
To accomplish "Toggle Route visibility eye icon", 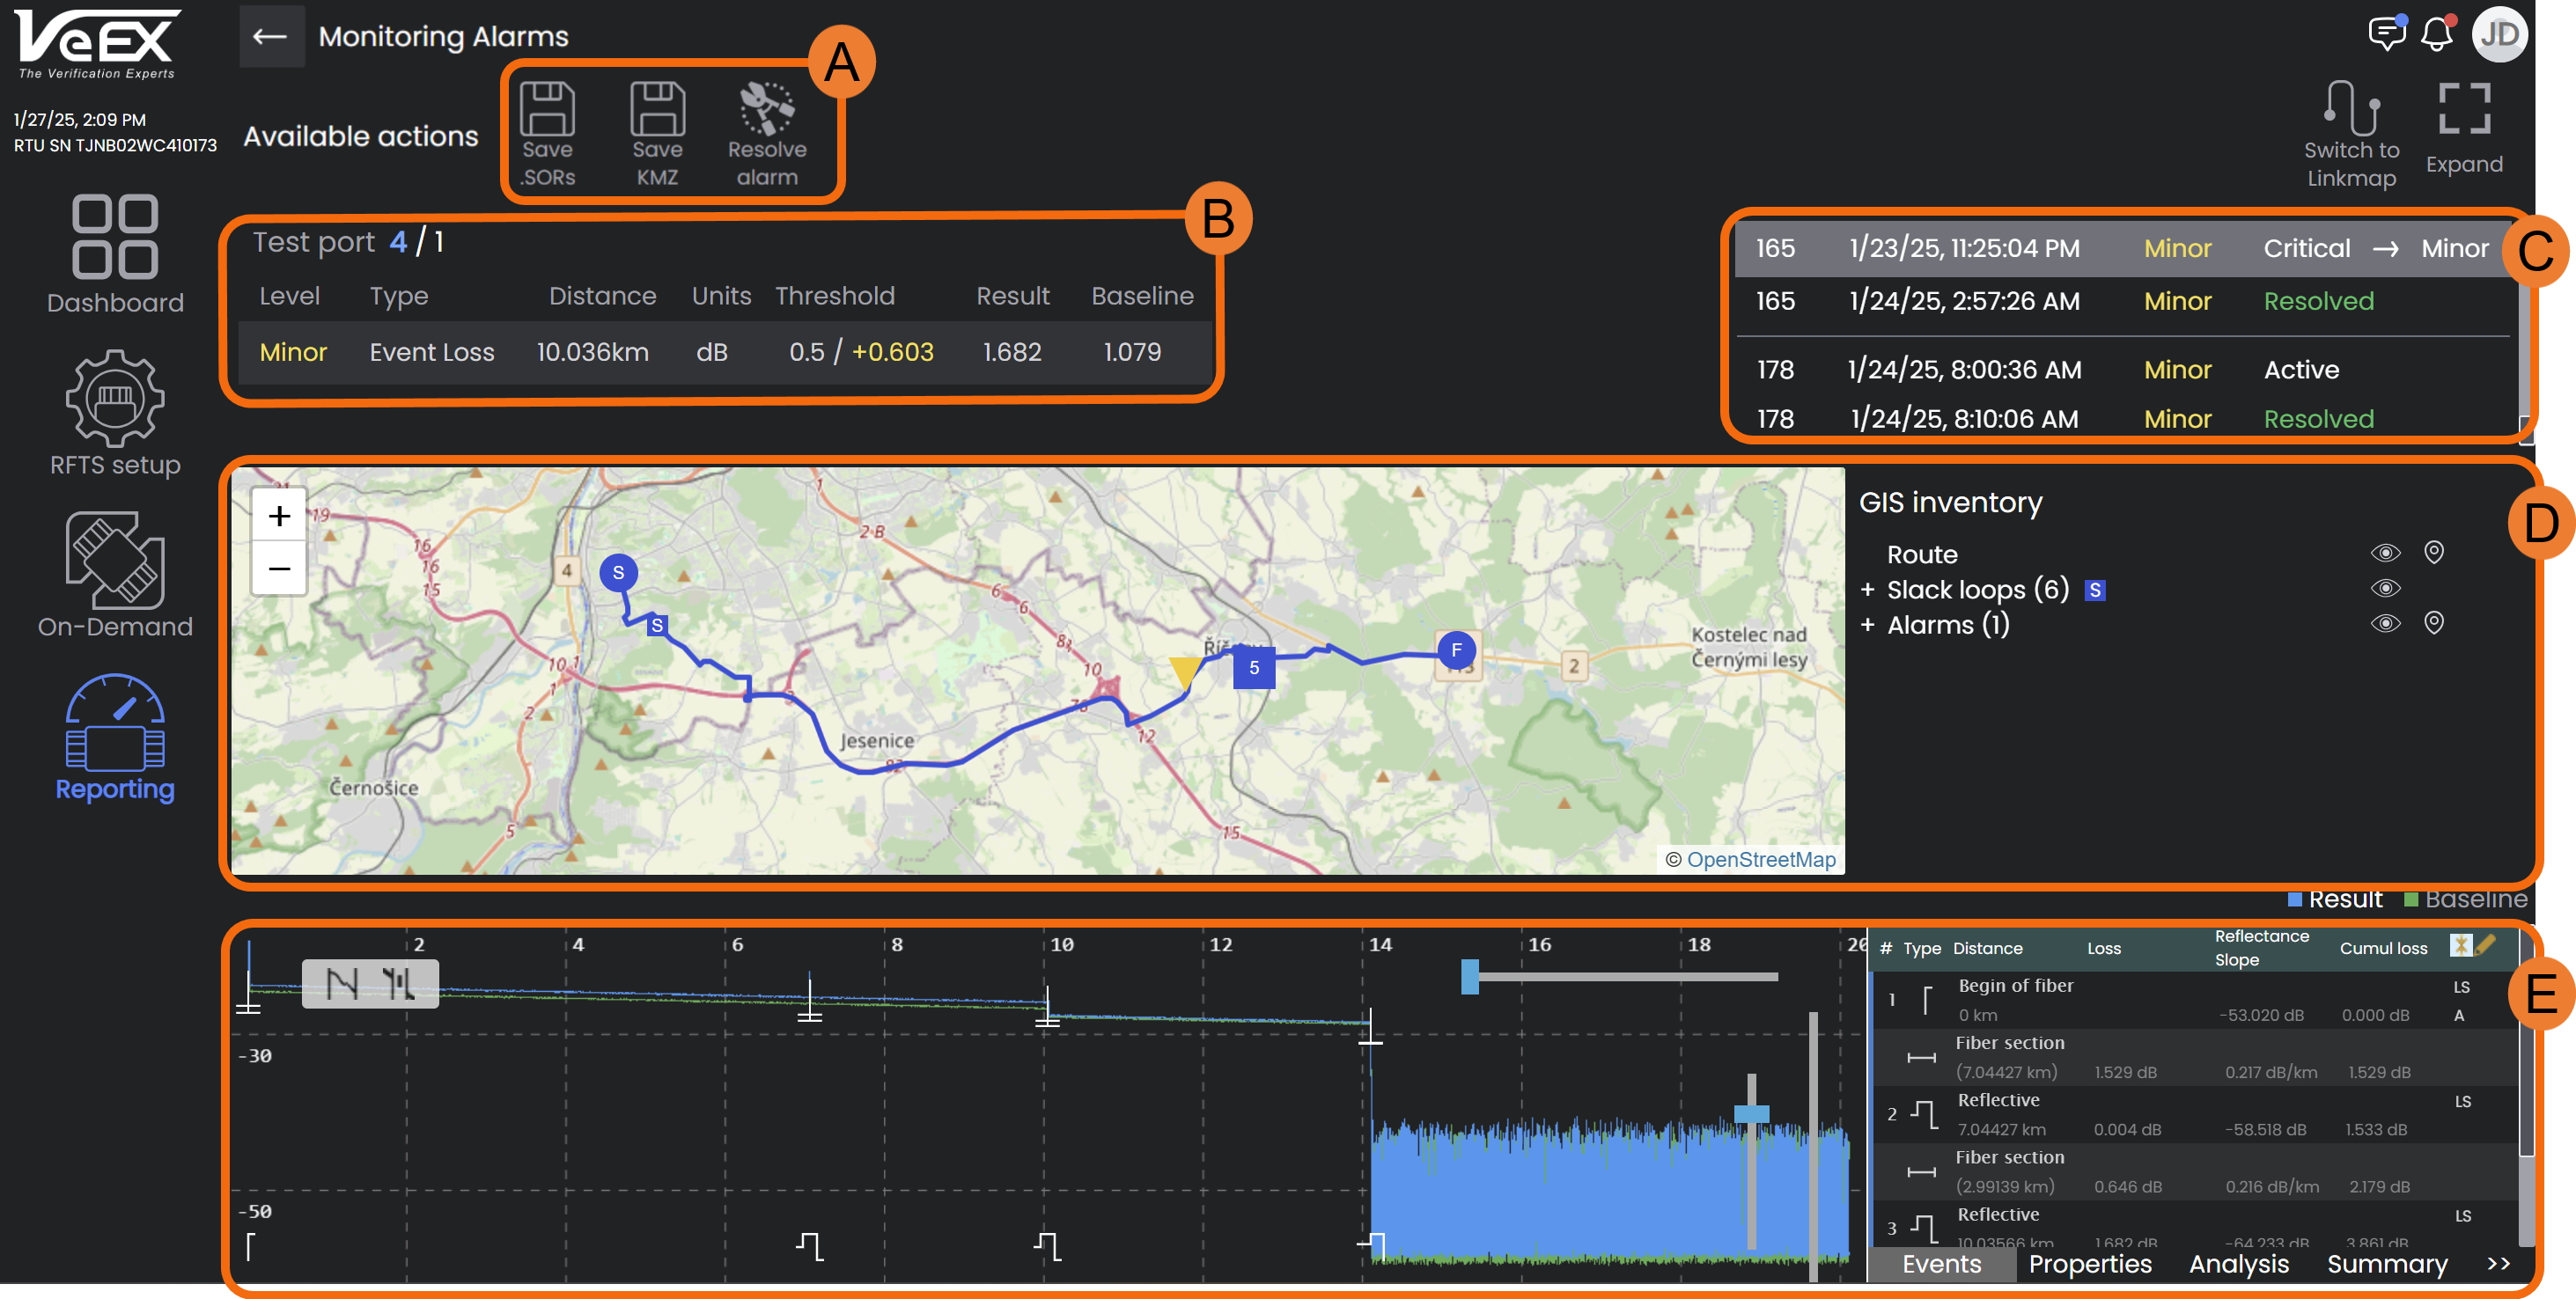I will pos(2385,553).
